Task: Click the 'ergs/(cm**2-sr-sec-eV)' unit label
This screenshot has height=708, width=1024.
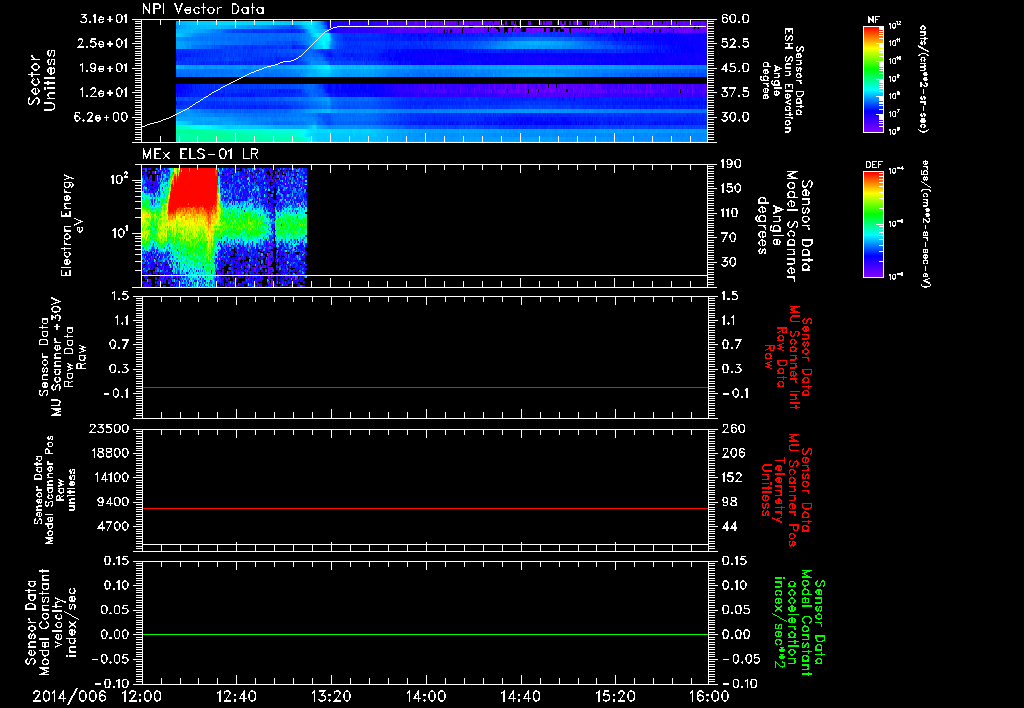Action: (x=925, y=224)
